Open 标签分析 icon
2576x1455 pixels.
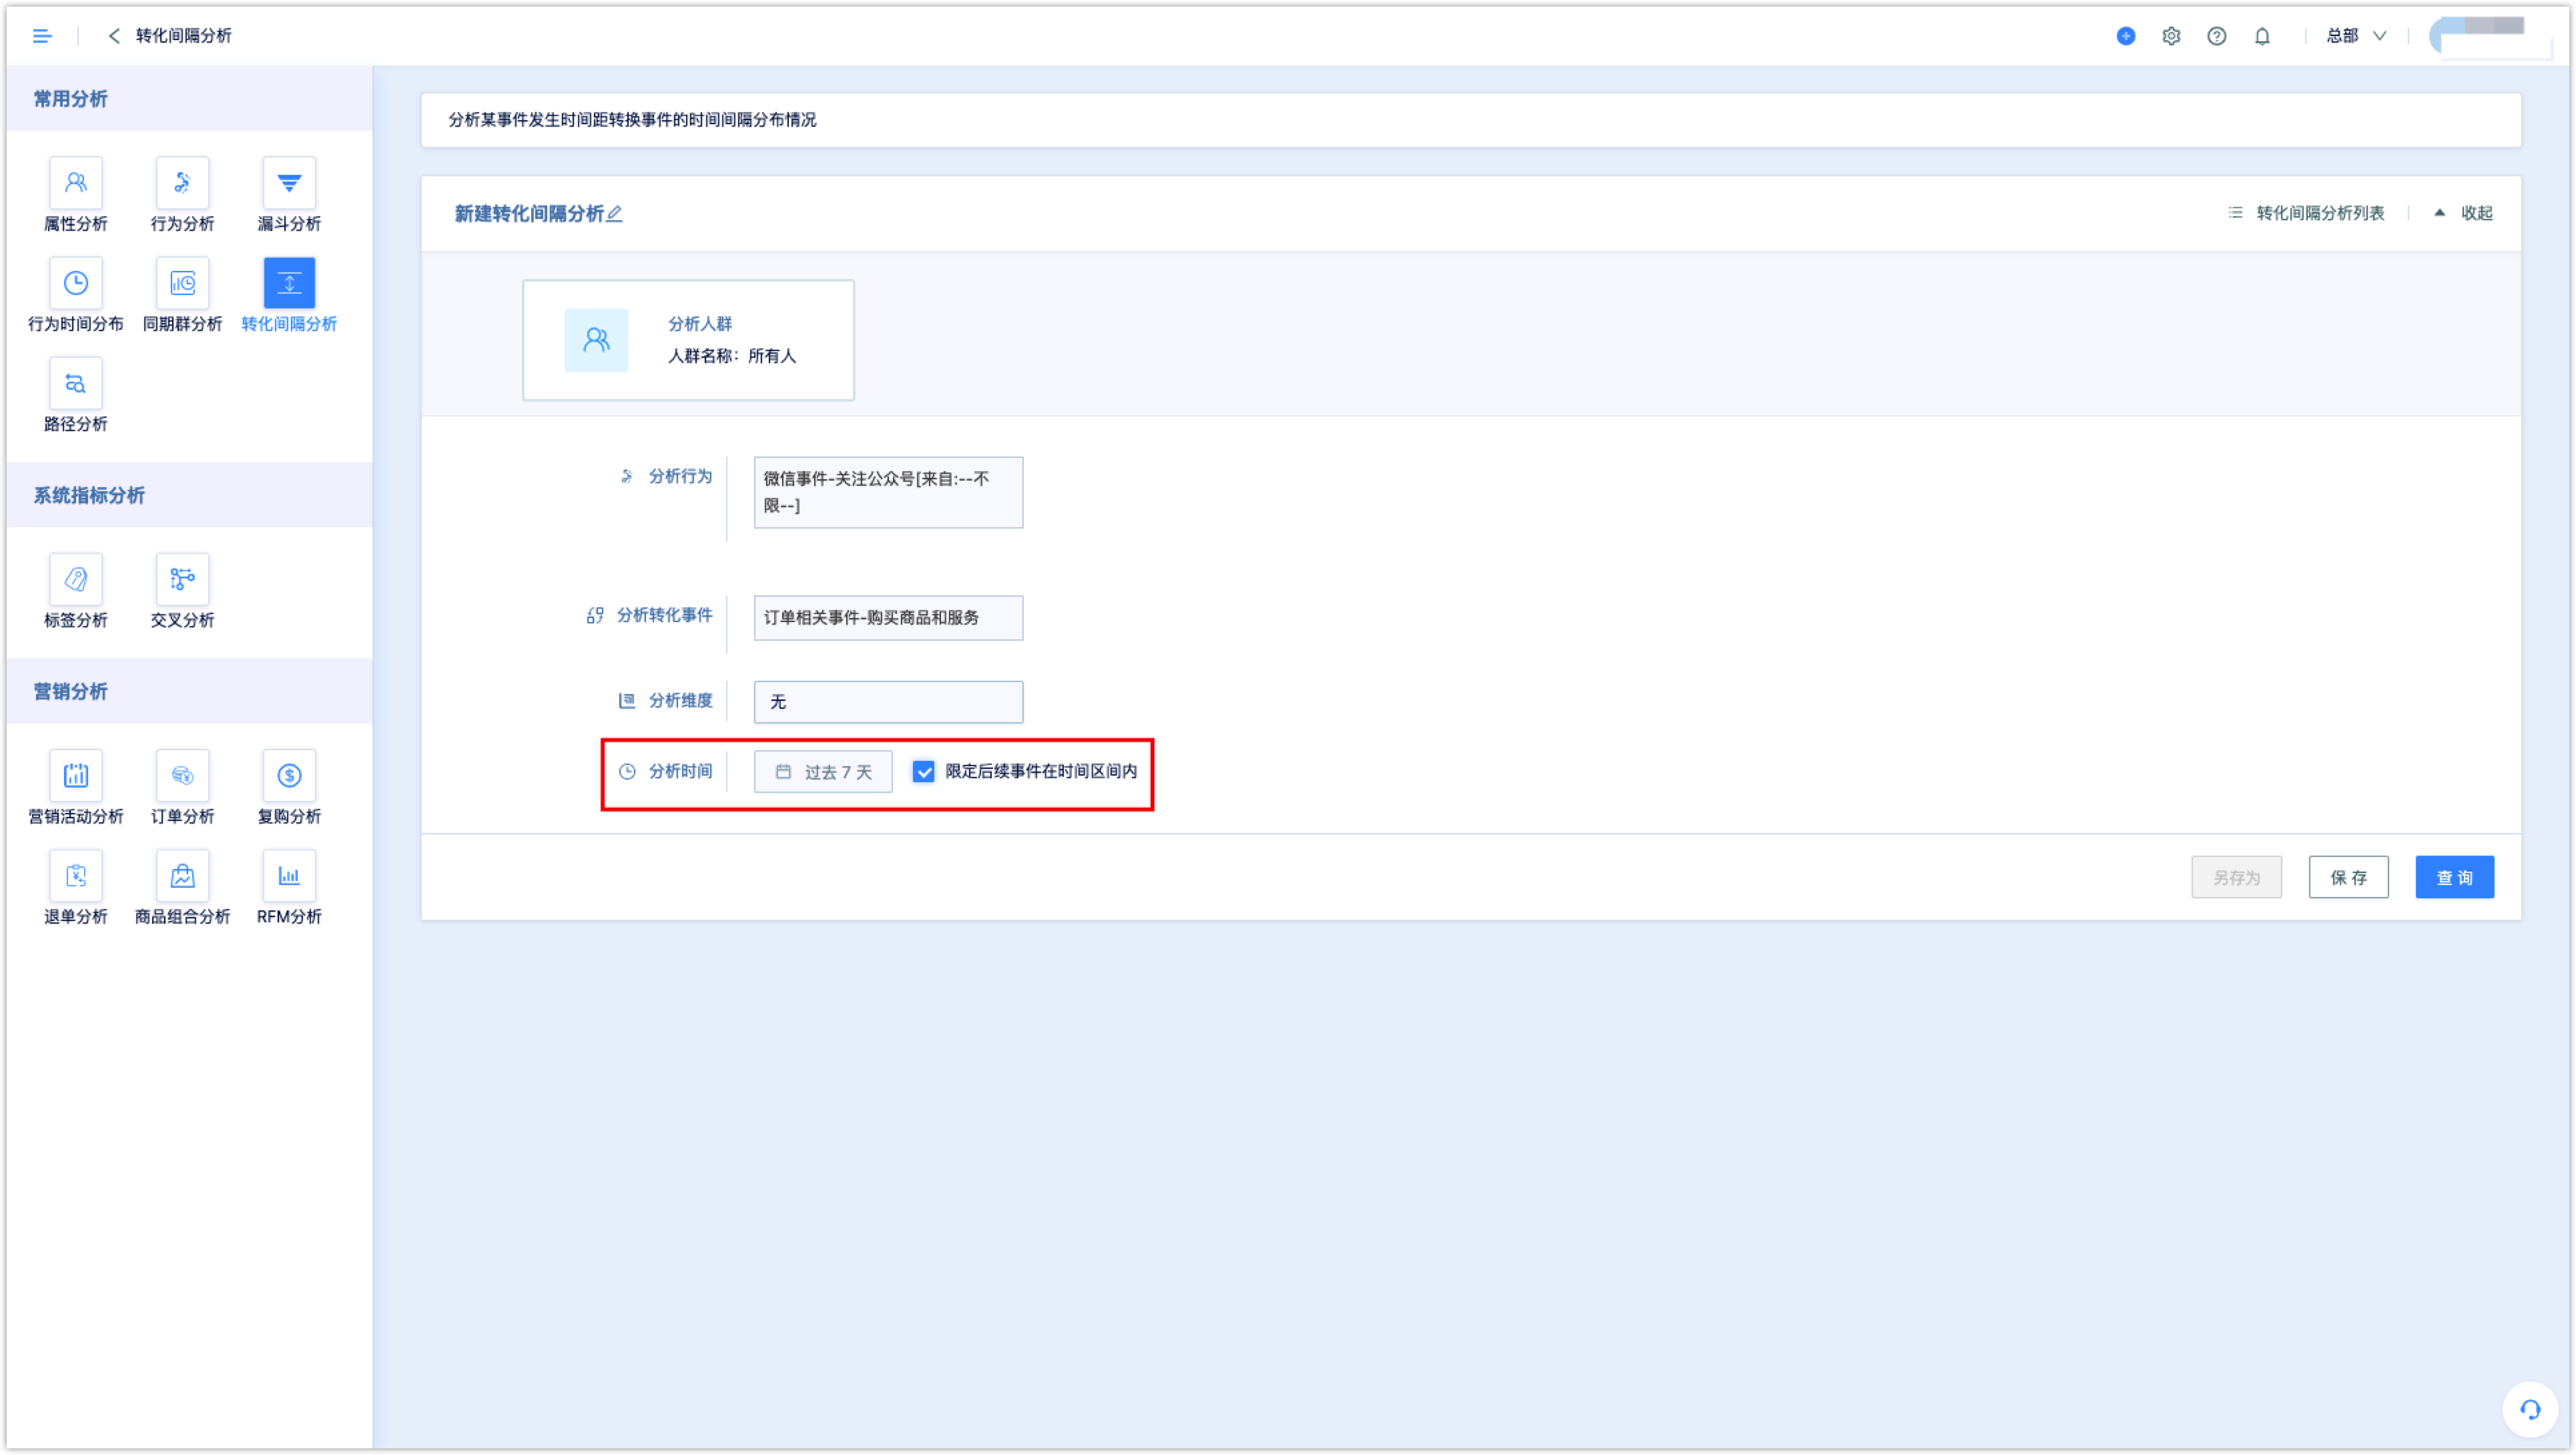(x=75, y=579)
